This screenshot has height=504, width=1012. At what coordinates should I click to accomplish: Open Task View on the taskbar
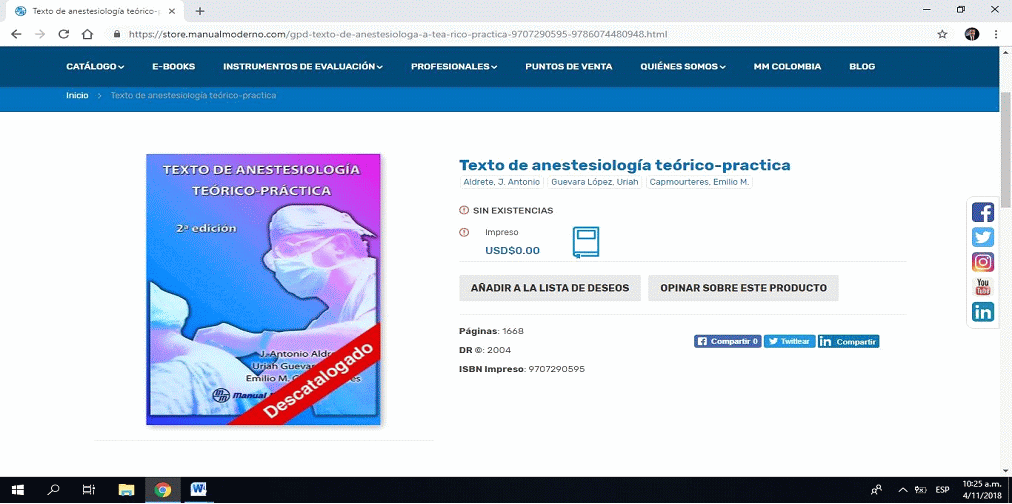tap(89, 490)
